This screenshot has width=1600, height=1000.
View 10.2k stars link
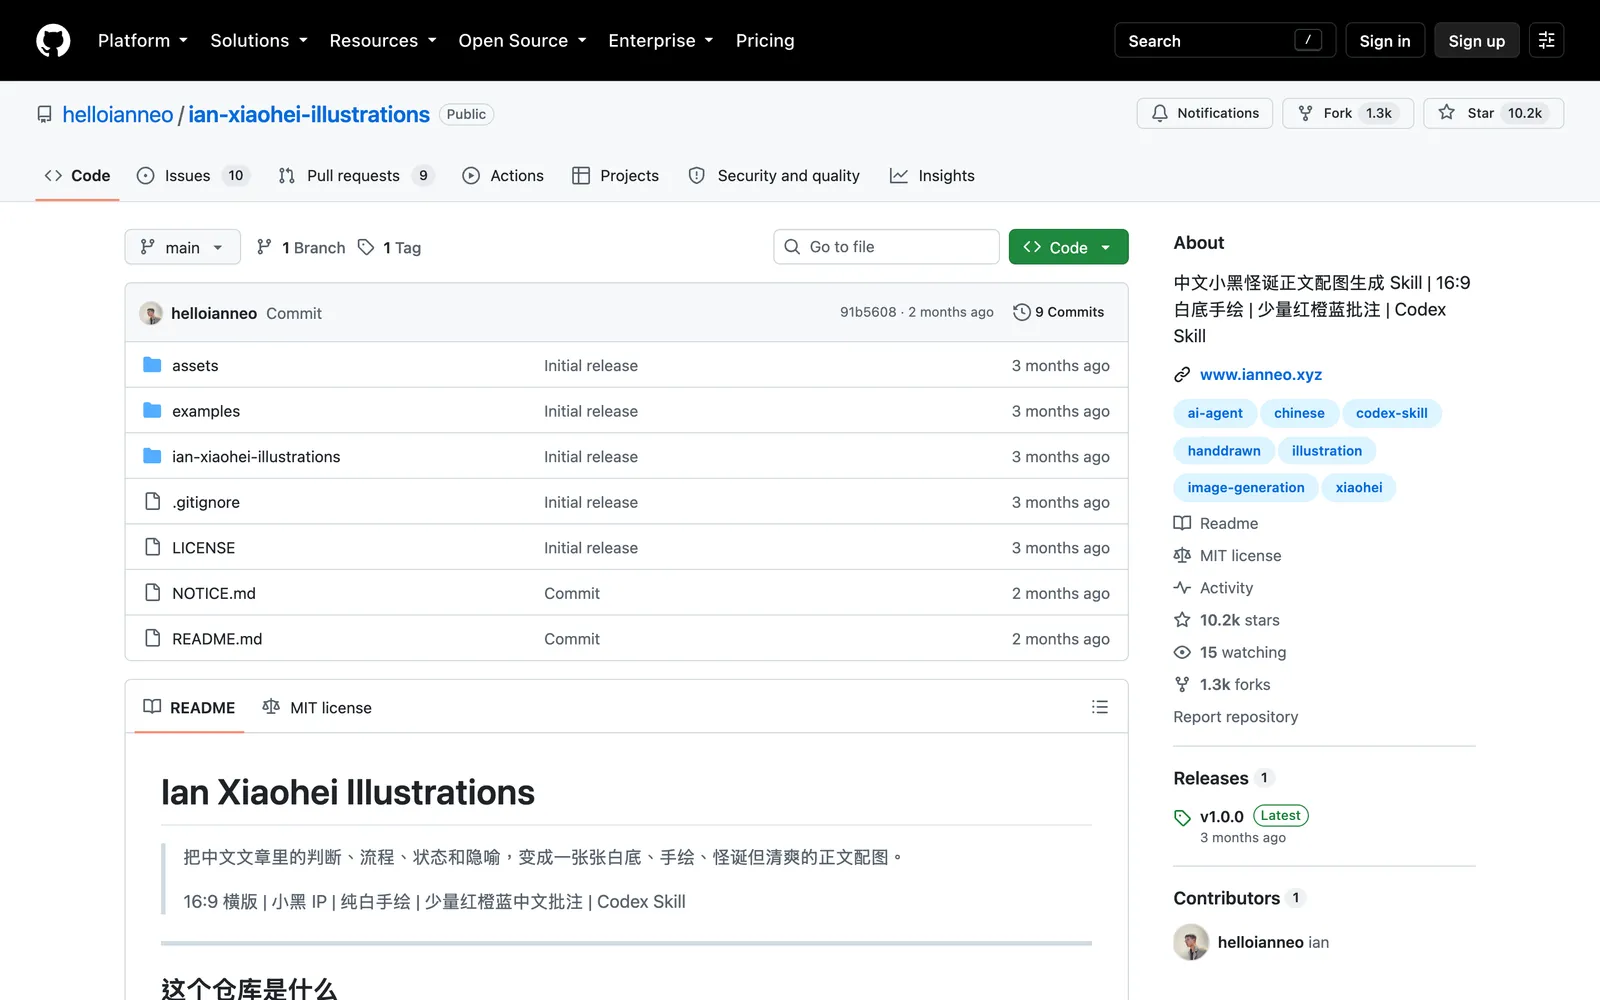click(x=1226, y=620)
